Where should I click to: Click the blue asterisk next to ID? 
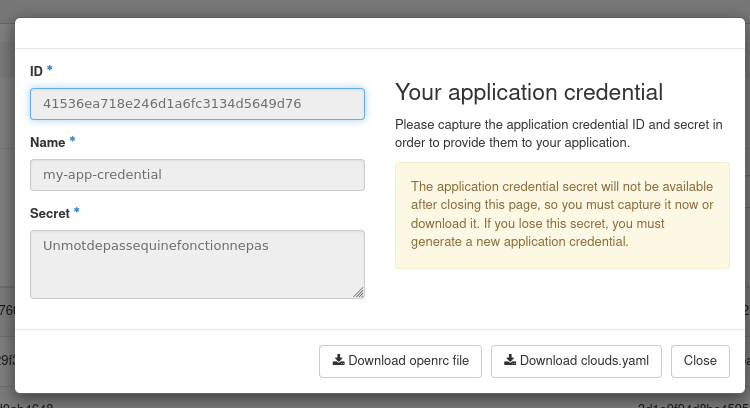(x=50, y=70)
